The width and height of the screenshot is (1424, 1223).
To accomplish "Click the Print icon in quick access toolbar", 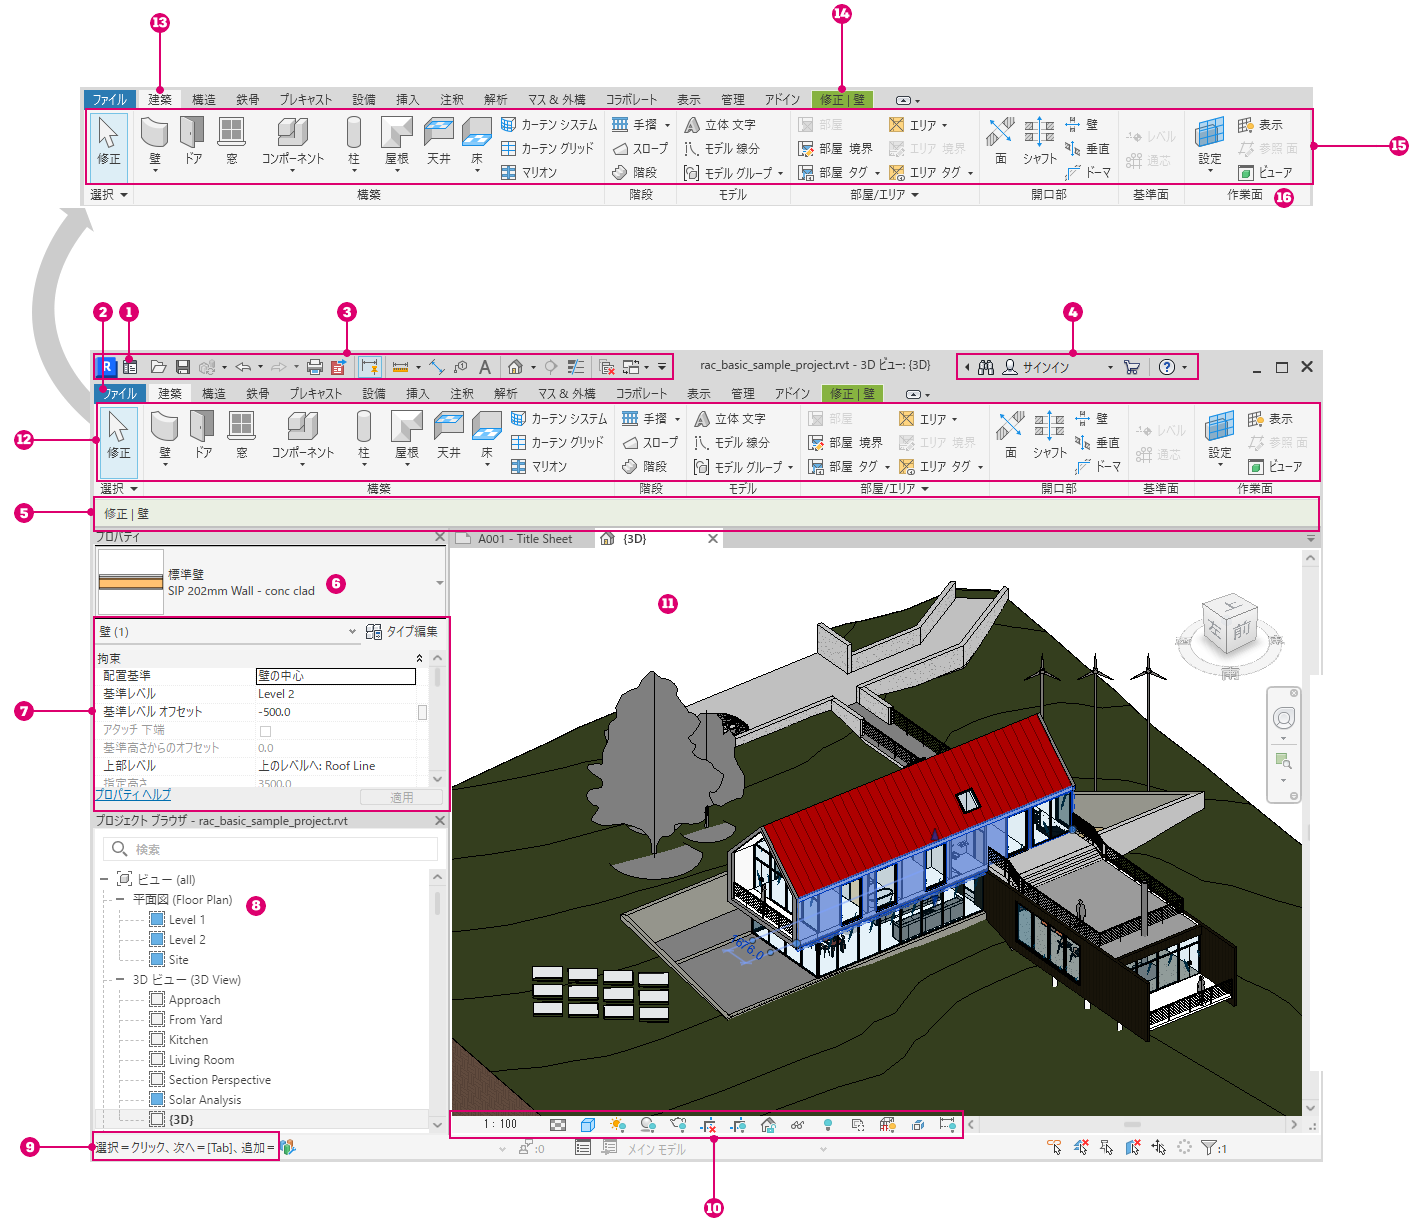I will 315,367.
